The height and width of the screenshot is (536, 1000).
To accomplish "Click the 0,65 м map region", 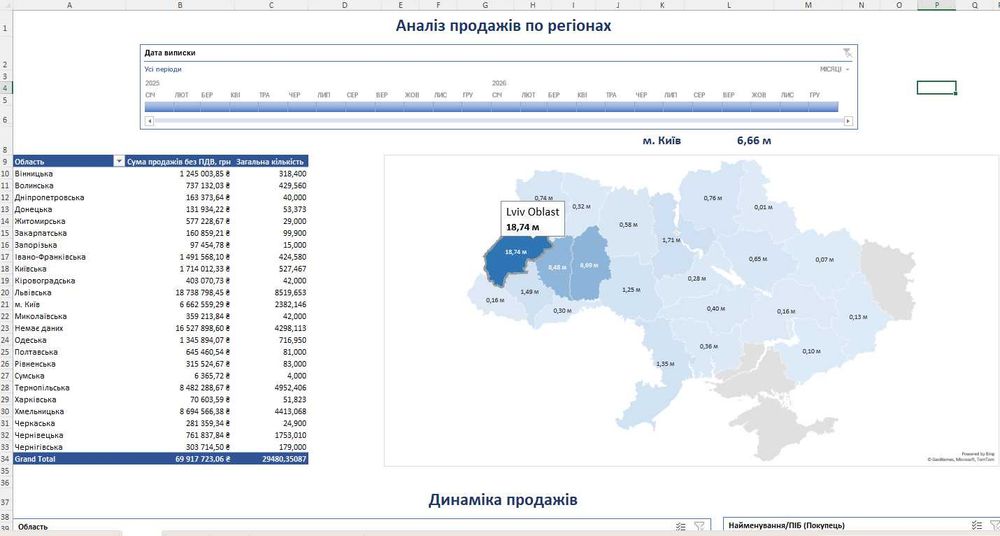I will 758,259.
